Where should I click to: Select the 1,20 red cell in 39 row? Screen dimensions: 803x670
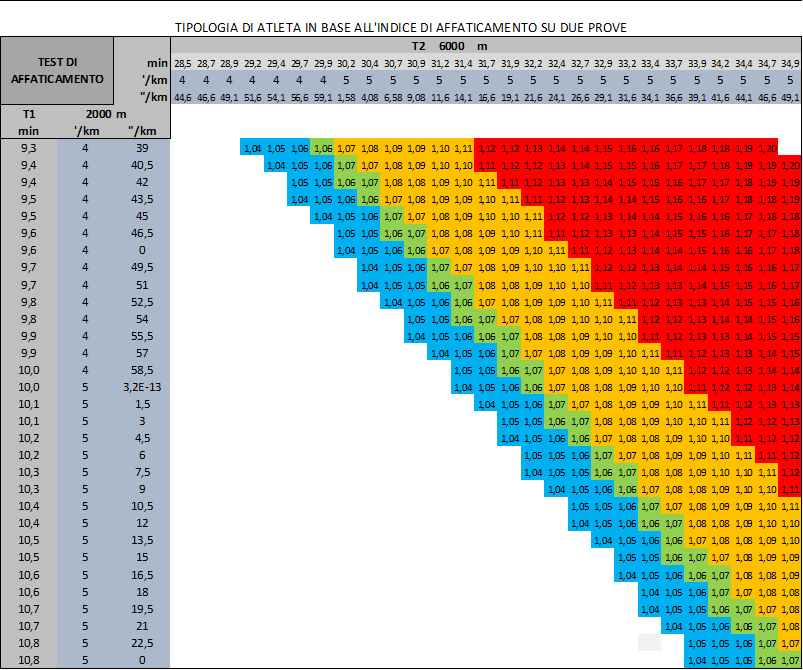767,149
